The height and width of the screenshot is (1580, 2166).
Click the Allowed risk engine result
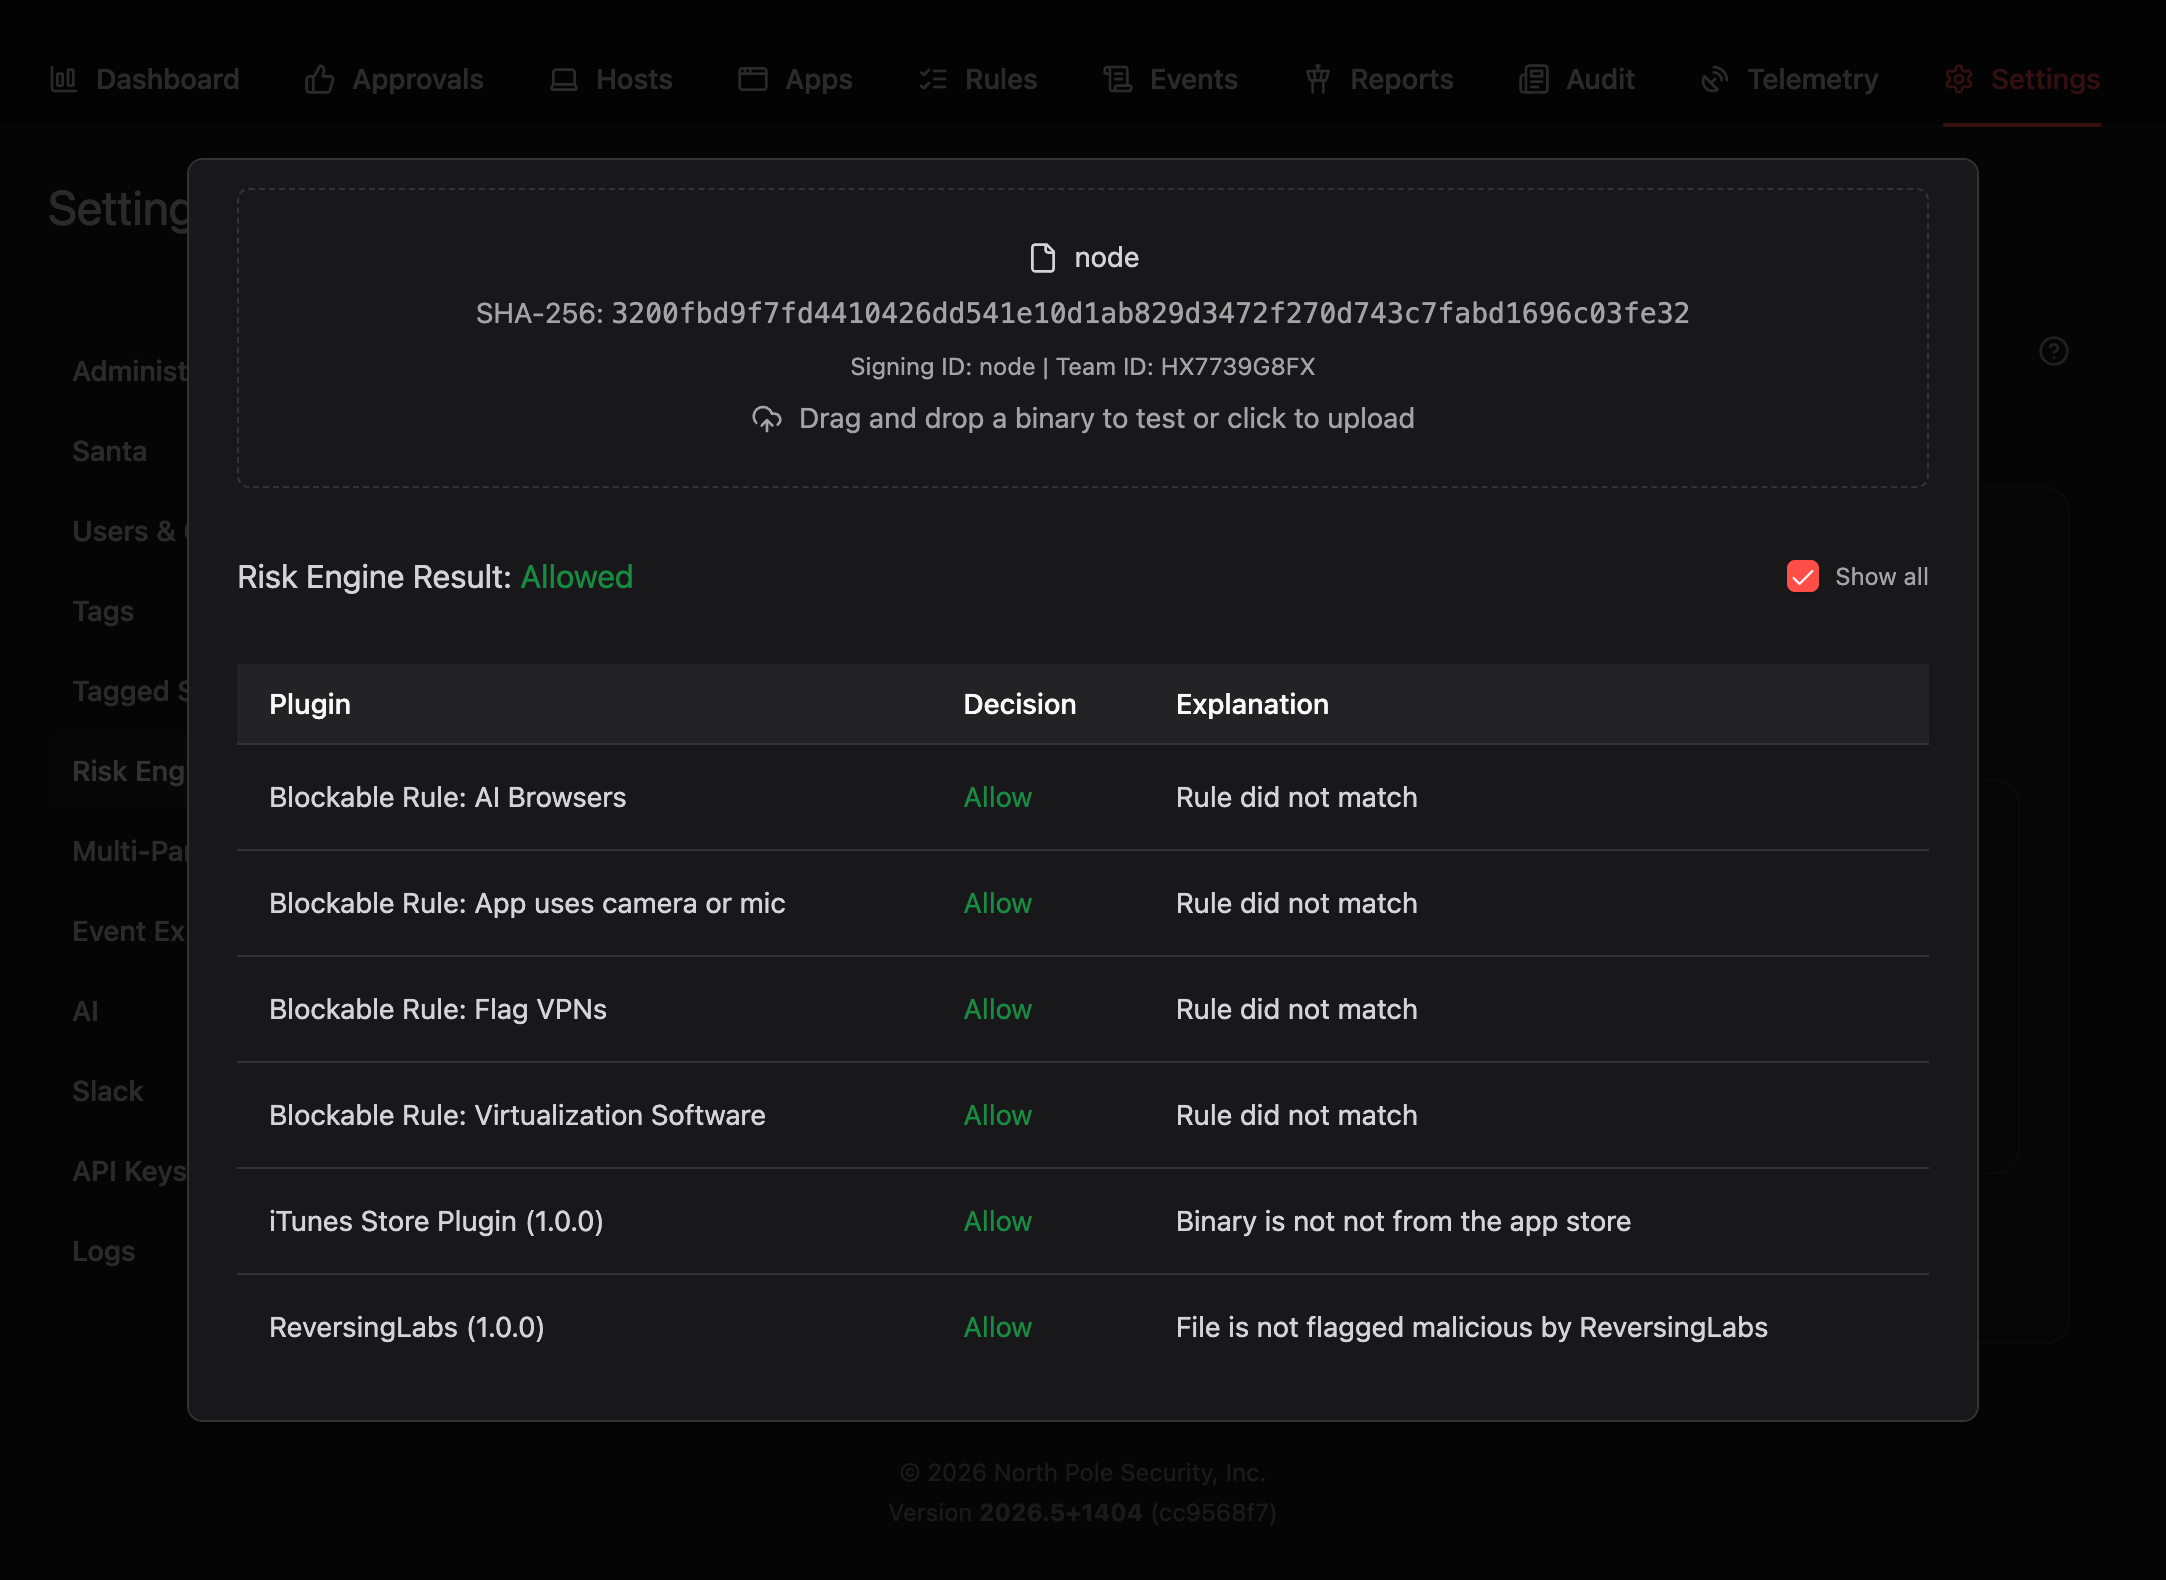coord(577,577)
